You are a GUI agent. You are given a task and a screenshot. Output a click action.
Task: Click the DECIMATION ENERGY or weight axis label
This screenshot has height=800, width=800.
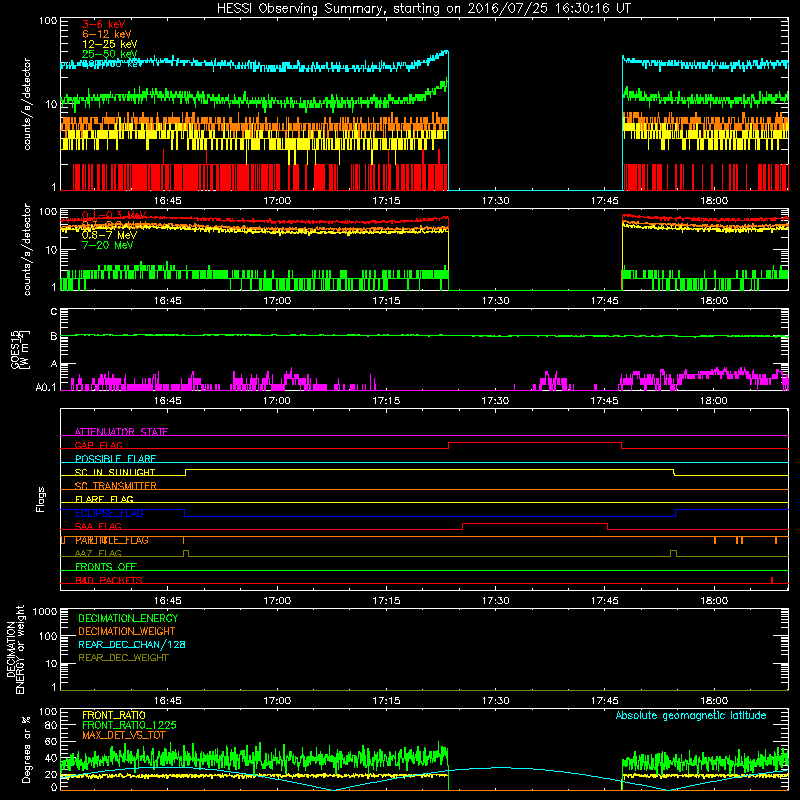point(15,649)
